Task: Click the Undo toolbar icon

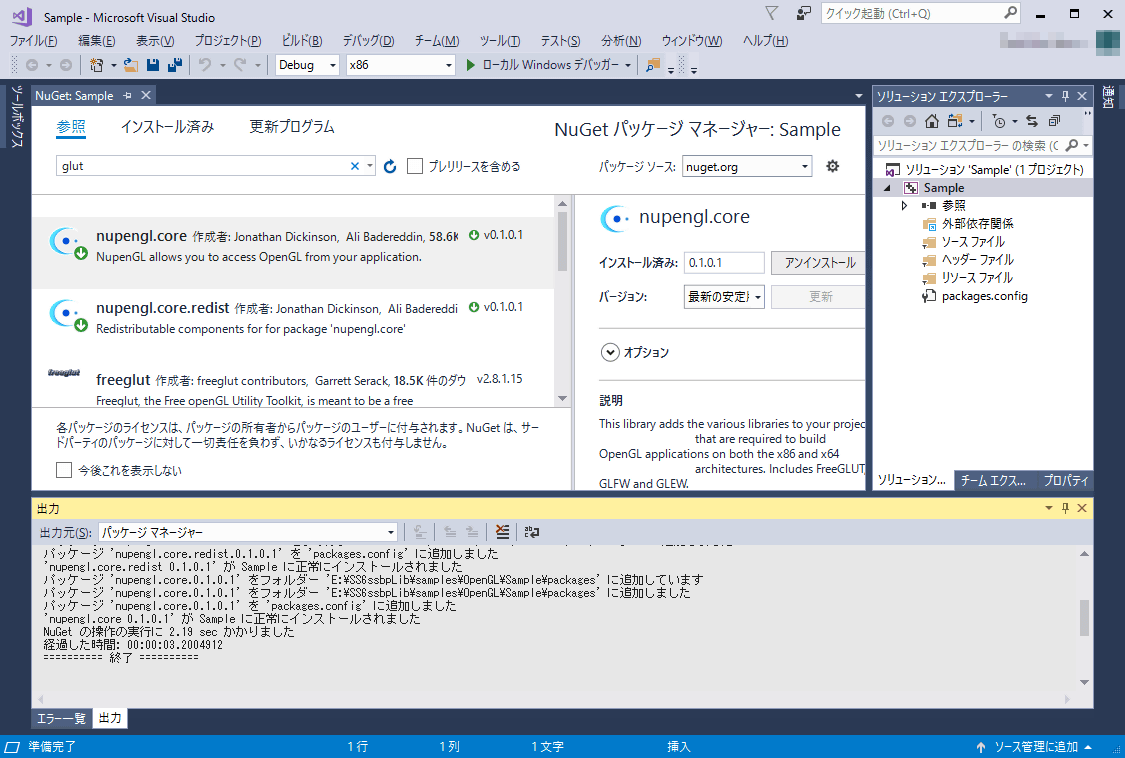Action: (205, 65)
